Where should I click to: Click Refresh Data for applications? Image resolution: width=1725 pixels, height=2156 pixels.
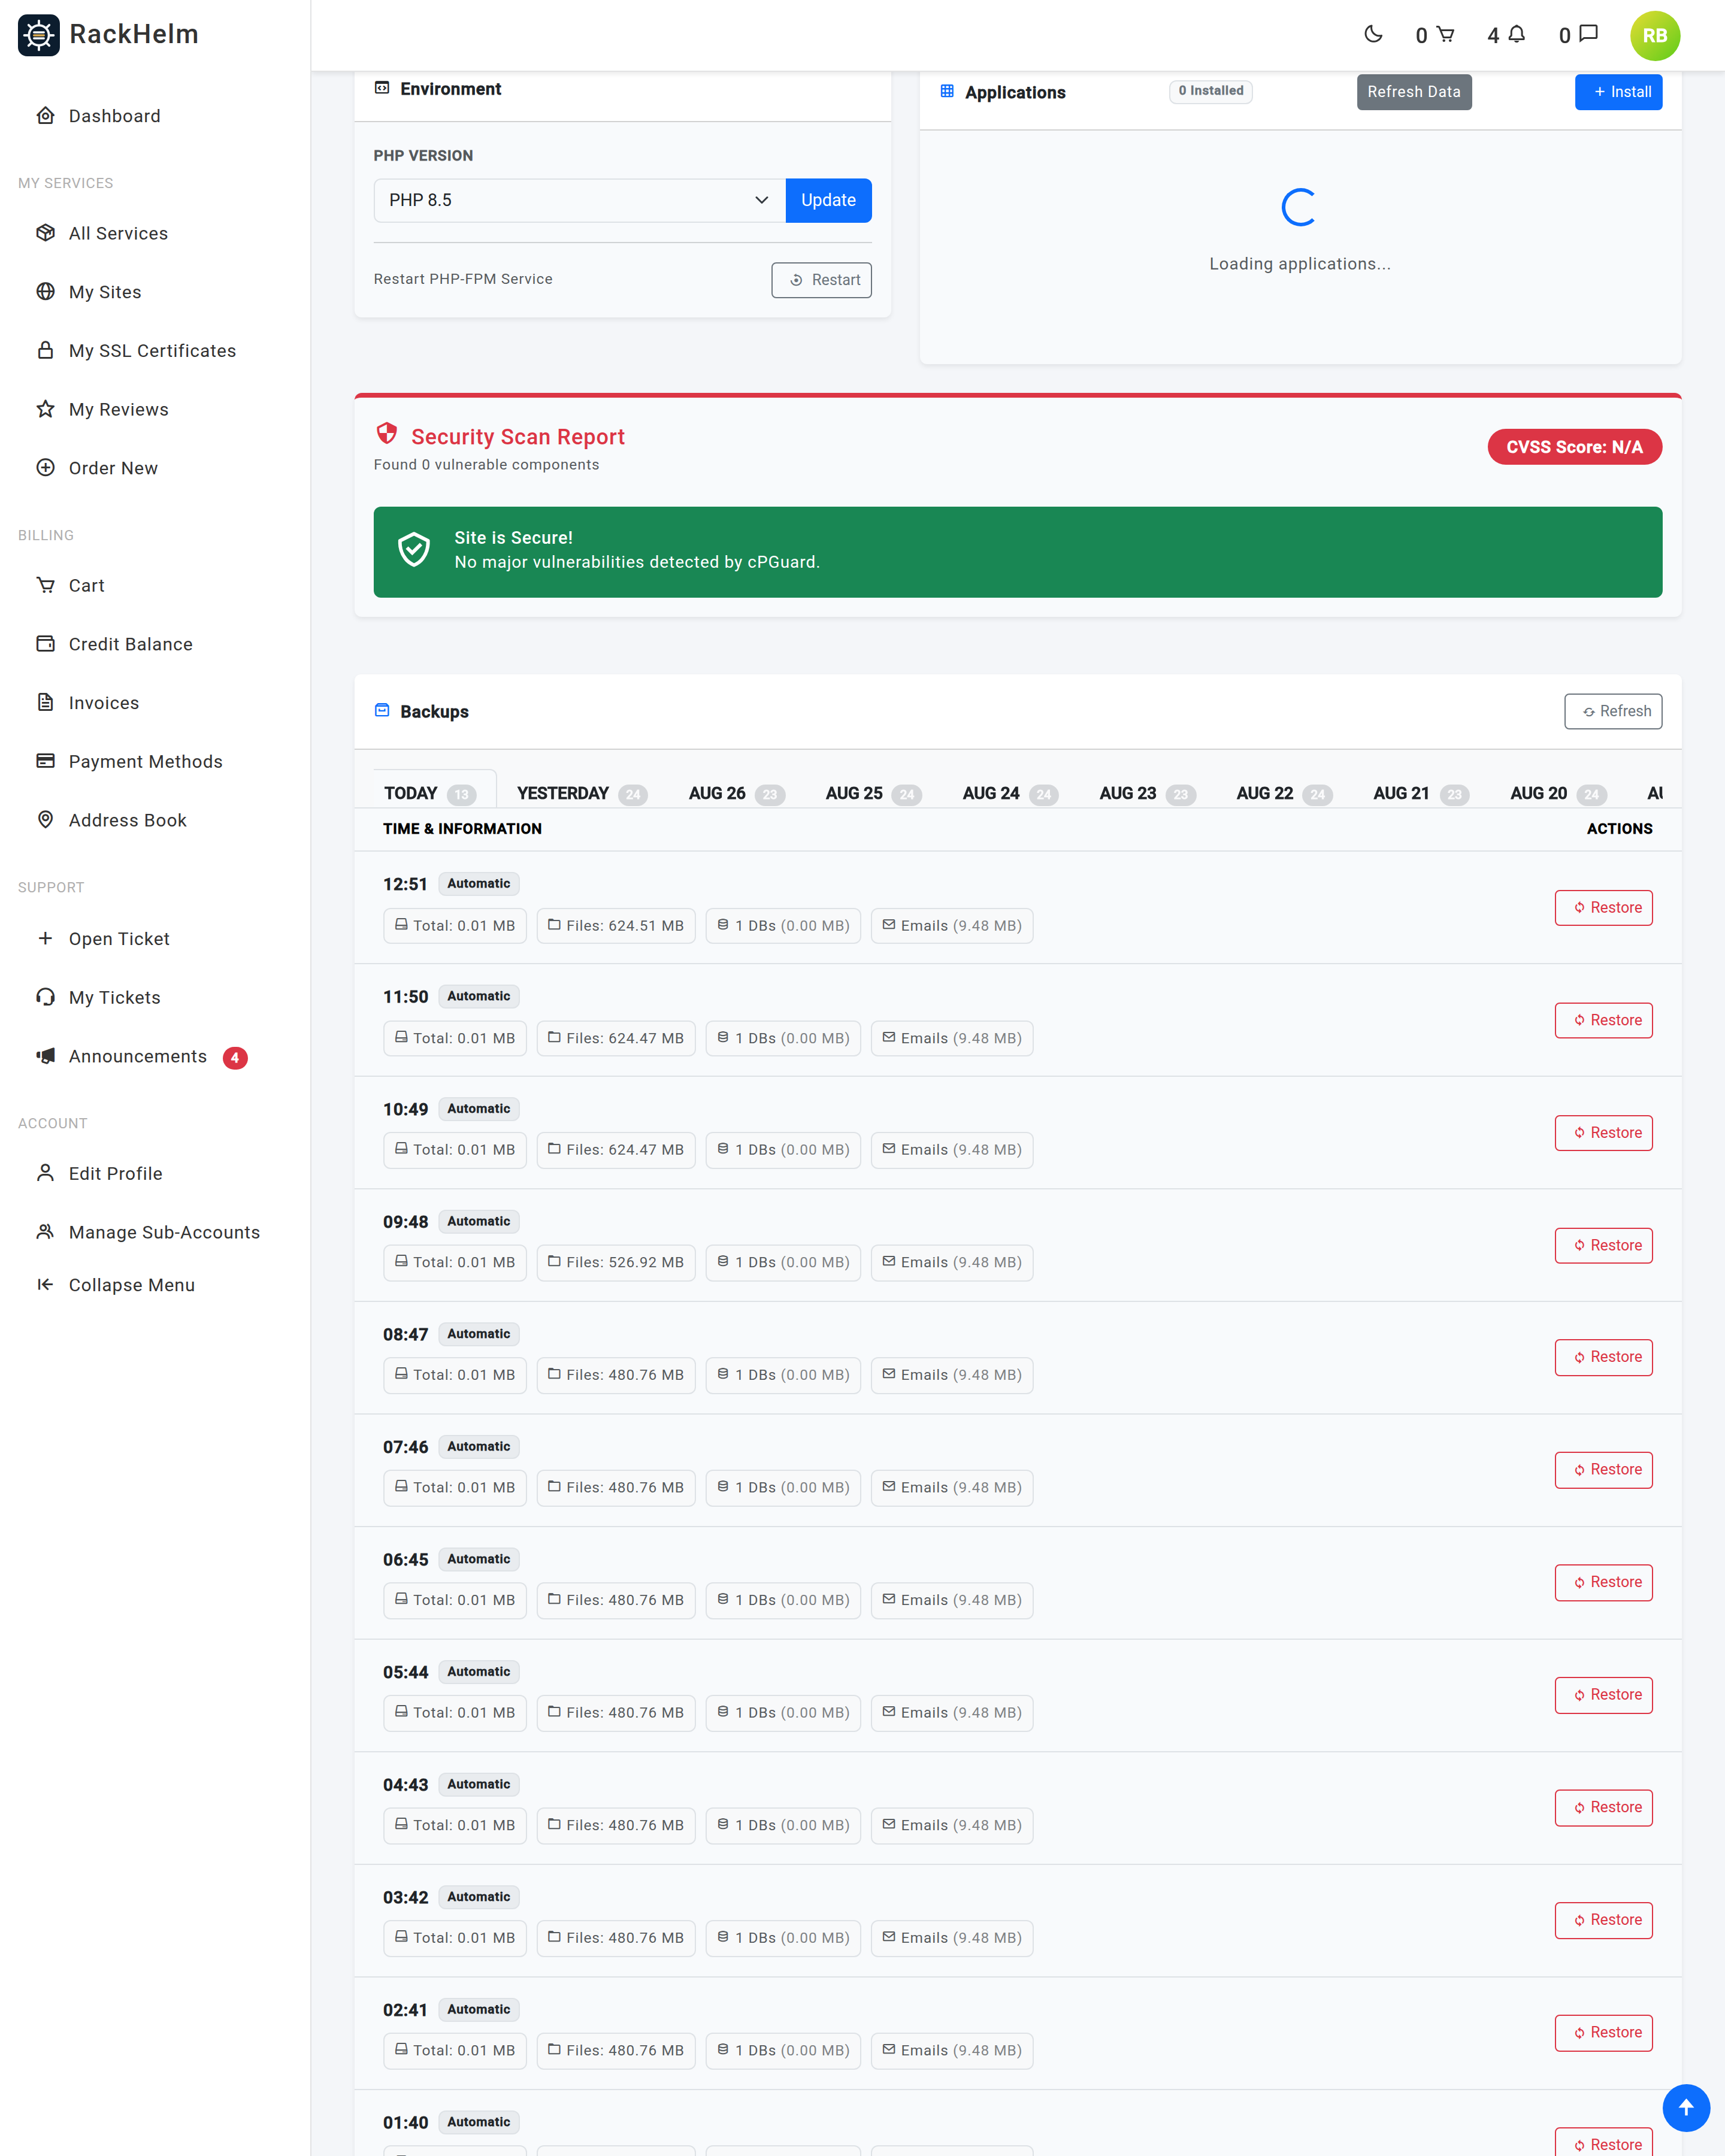1414,92
